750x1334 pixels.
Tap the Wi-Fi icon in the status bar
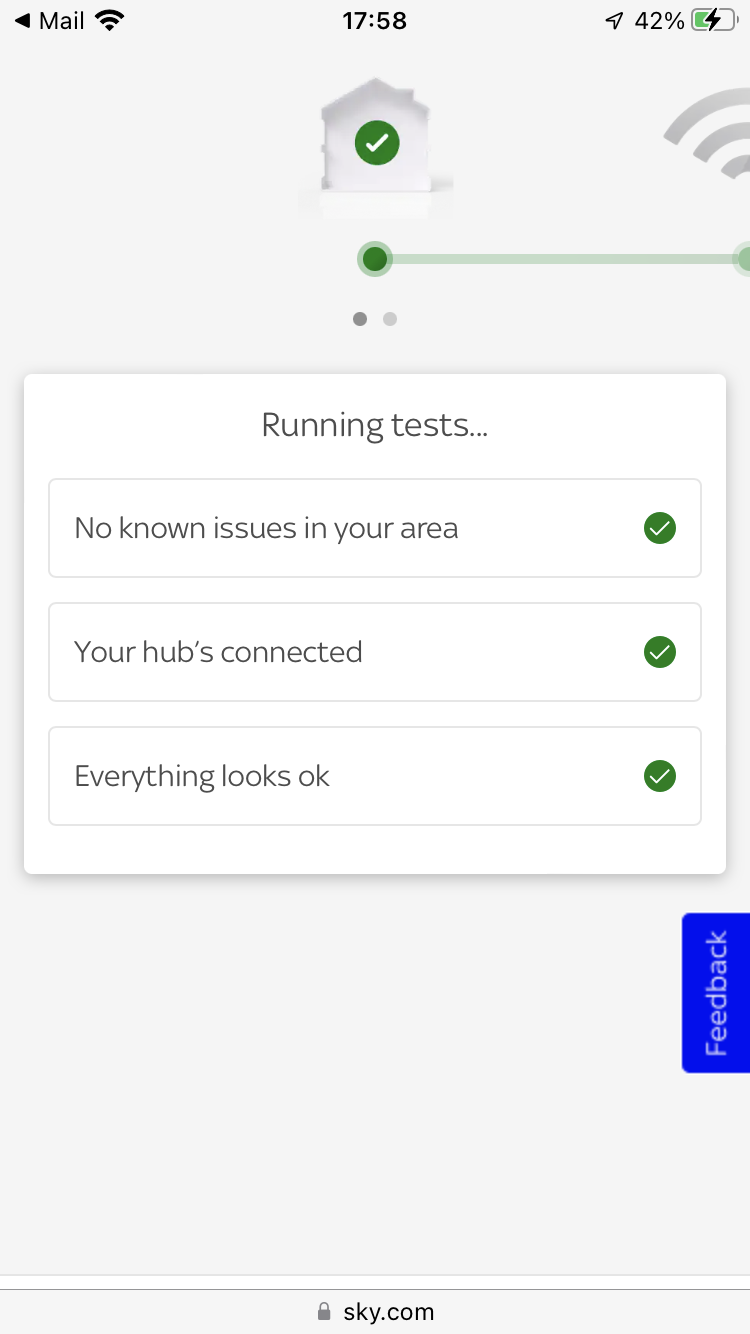(110, 20)
